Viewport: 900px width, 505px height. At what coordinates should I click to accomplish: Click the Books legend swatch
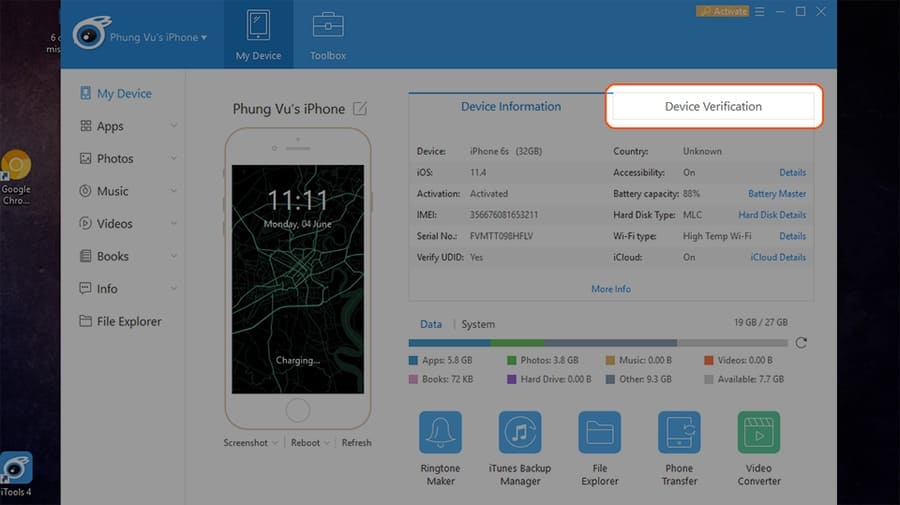(x=413, y=379)
